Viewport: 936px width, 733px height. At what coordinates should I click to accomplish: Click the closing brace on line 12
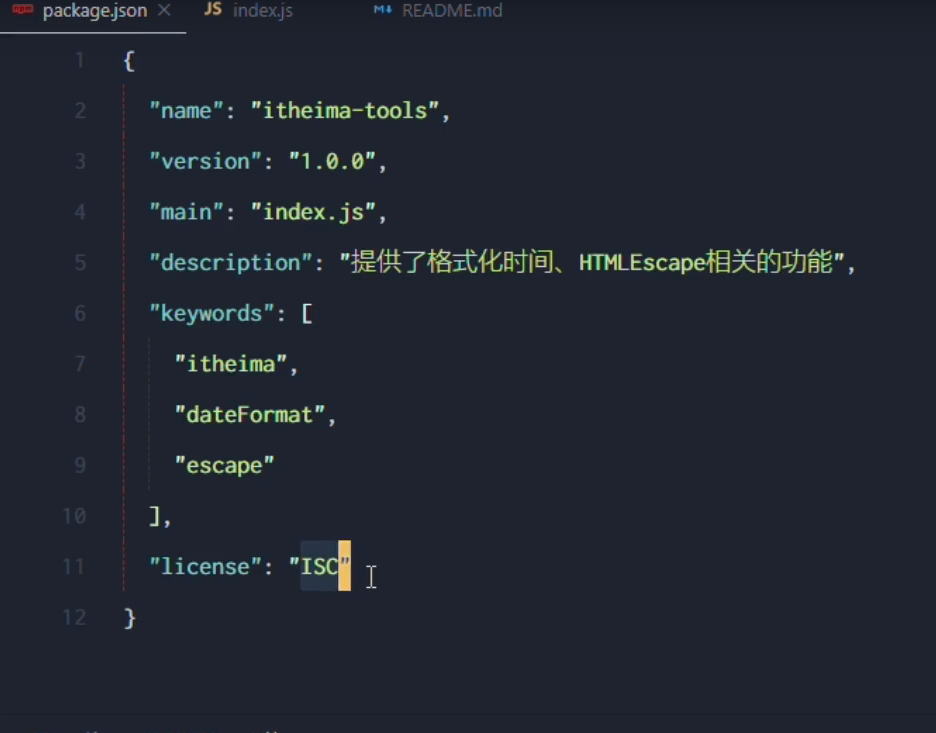pos(130,618)
